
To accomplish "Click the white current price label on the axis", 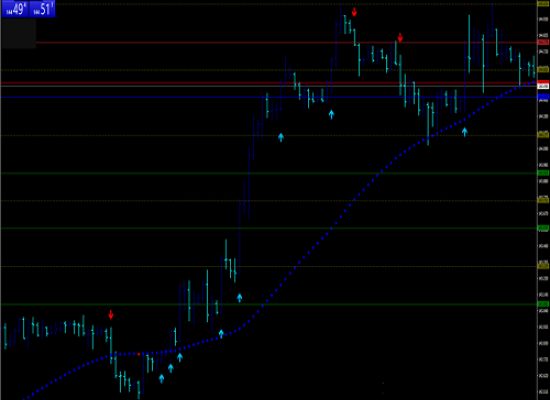I will 543,86.
